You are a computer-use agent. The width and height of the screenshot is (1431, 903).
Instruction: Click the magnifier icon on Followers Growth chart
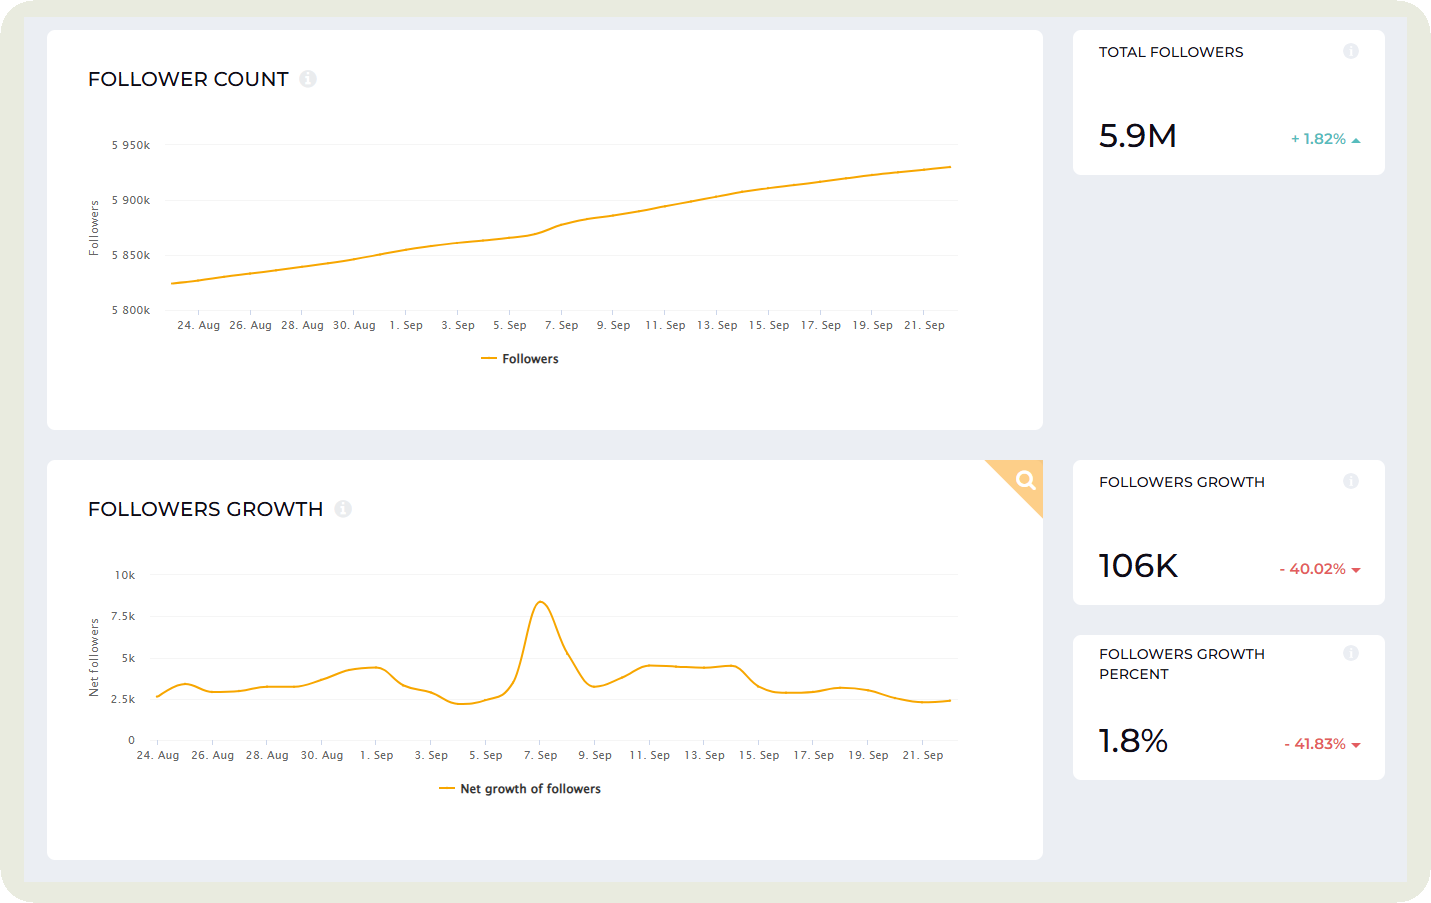point(1025,480)
